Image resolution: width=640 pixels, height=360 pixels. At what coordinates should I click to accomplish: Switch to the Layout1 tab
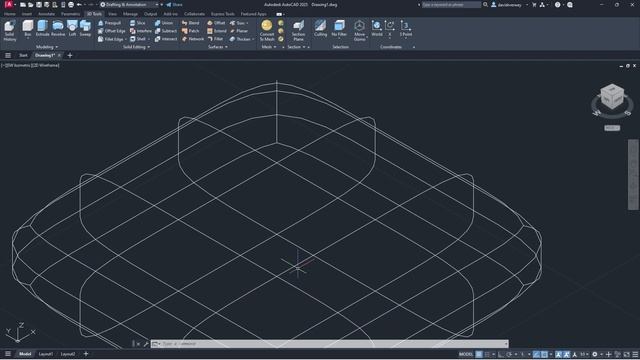[46, 354]
